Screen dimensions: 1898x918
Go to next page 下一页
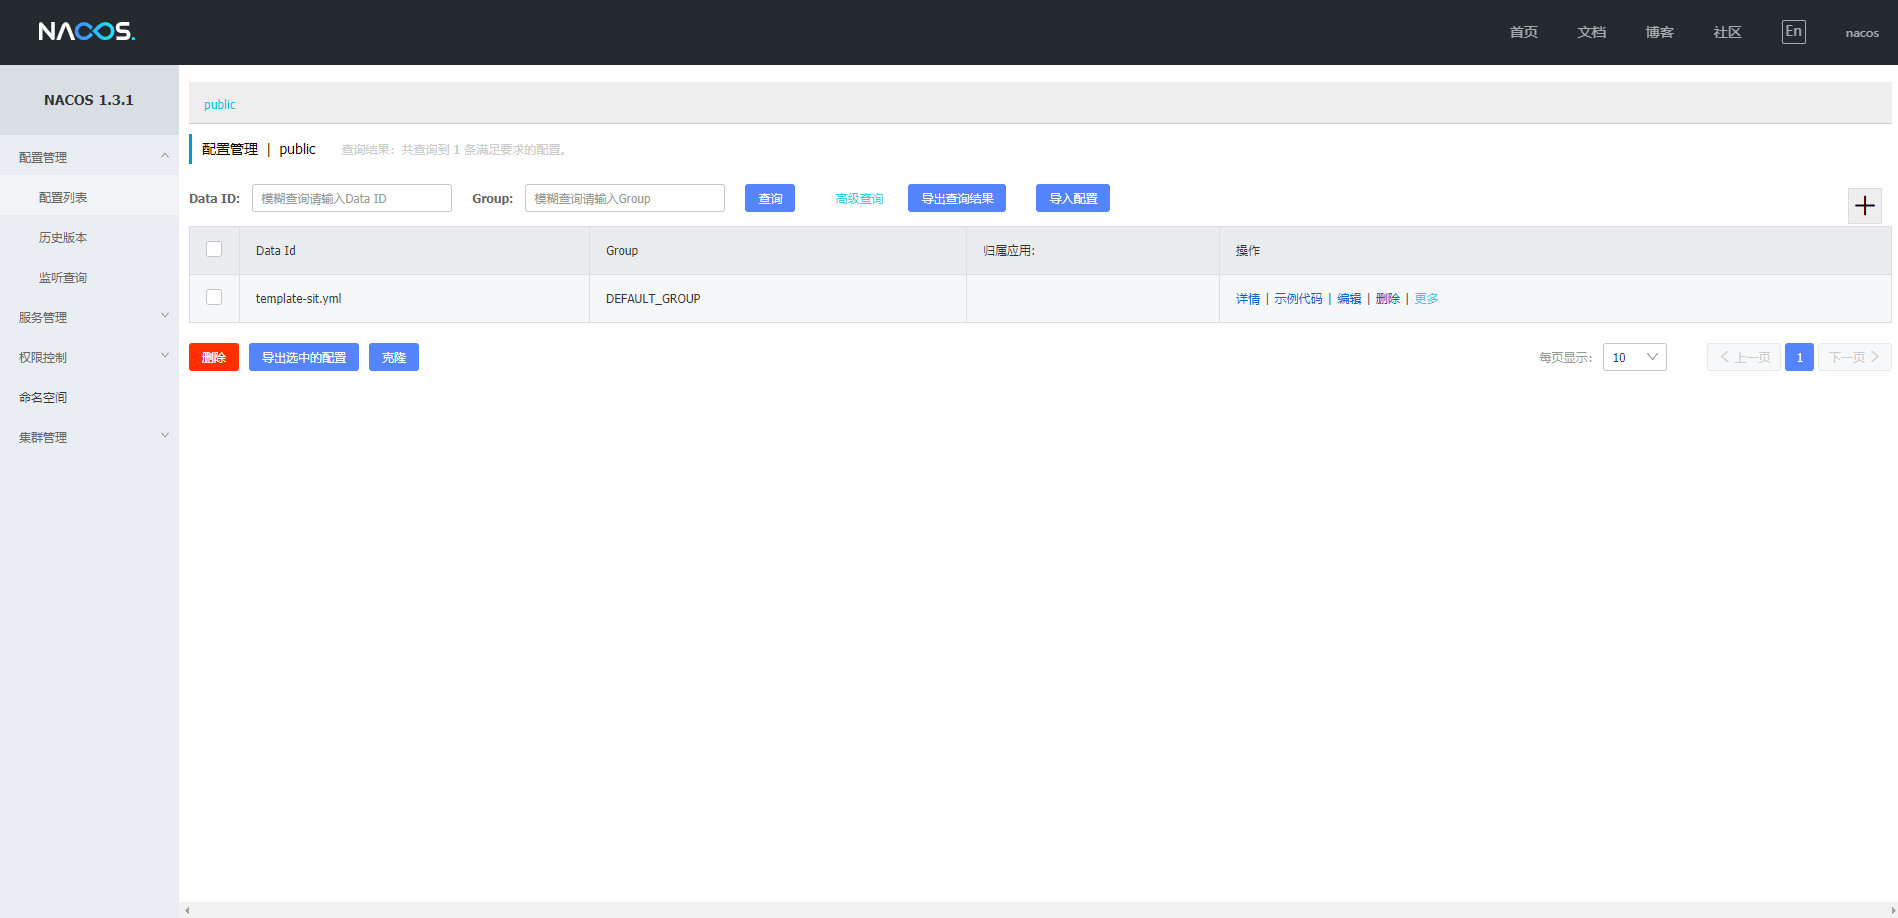coord(1854,357)
